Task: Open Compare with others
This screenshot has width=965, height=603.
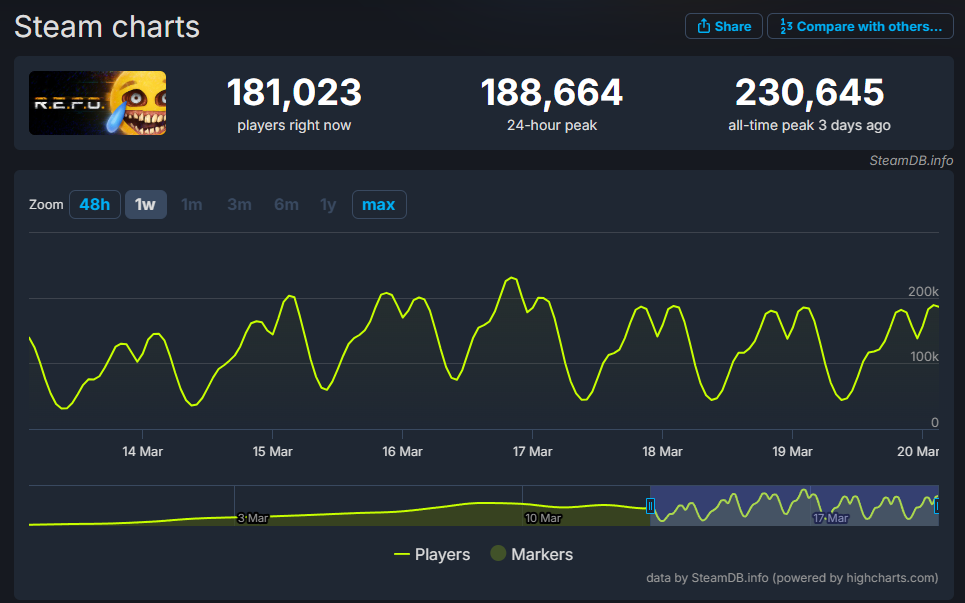Action: coord(860,26)
